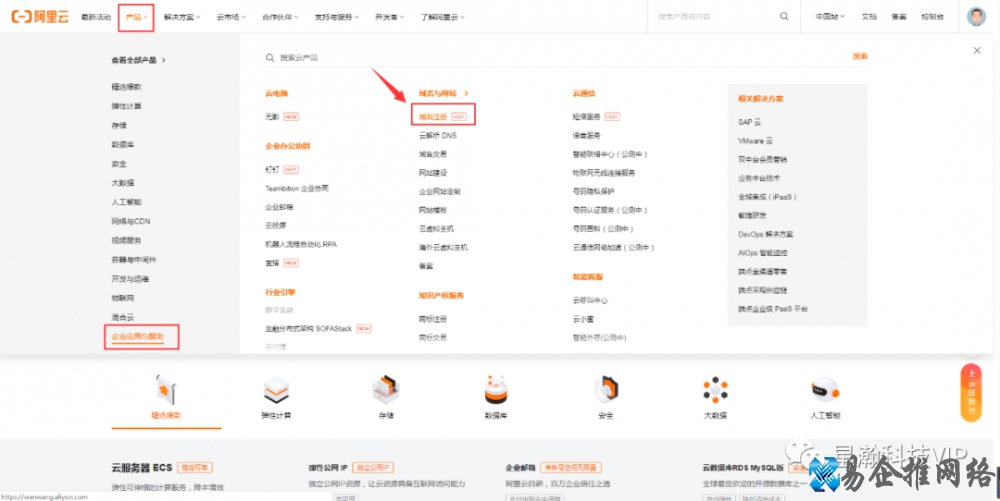Open the user avatar profile icon

pos(976,17)
